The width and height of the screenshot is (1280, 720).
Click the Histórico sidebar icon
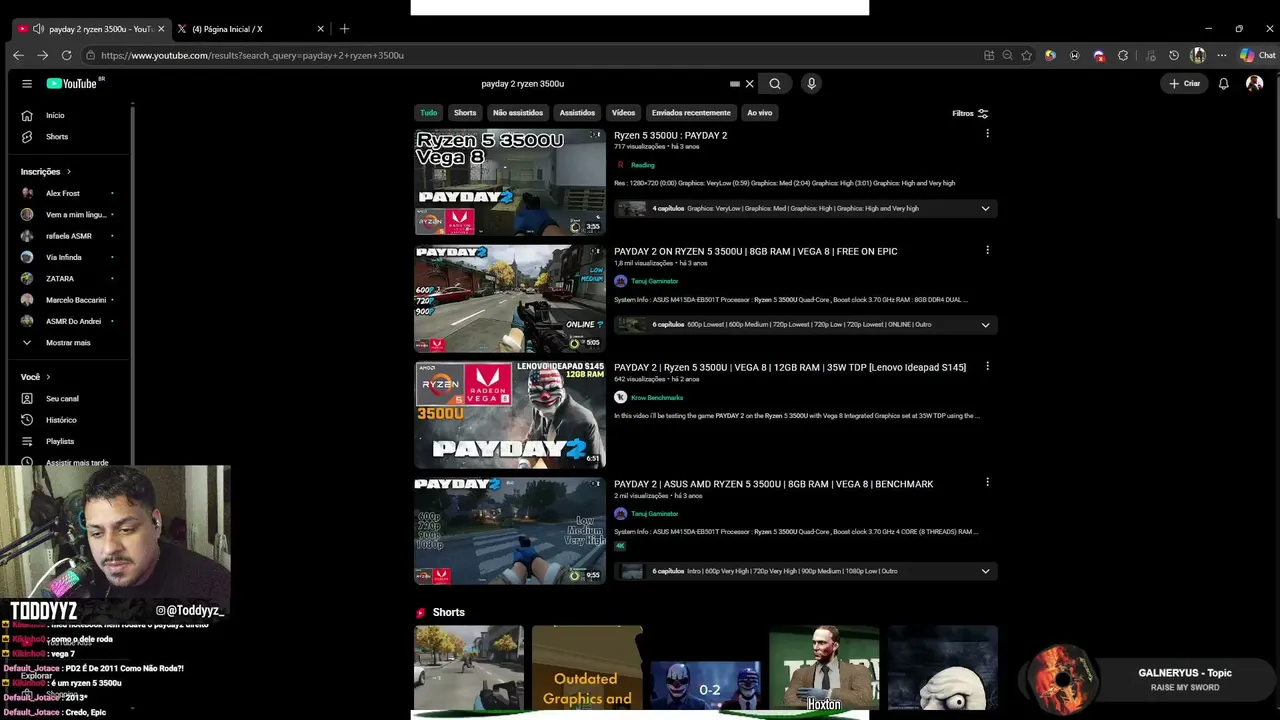[x=27, y=420]
